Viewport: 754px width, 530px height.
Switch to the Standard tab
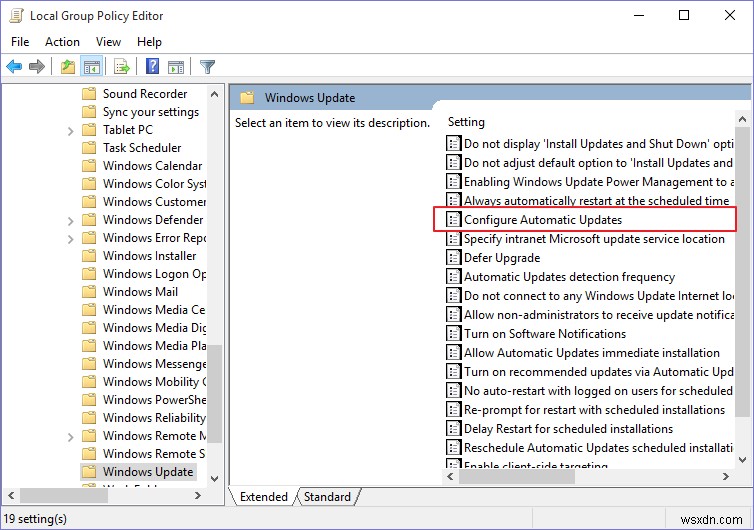[x=327, y=497]
